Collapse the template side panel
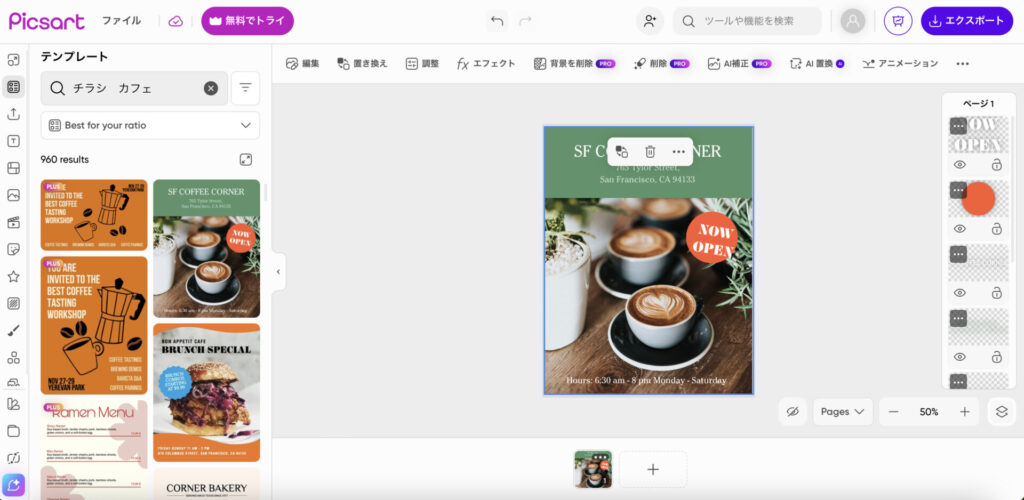 point(279,271)
